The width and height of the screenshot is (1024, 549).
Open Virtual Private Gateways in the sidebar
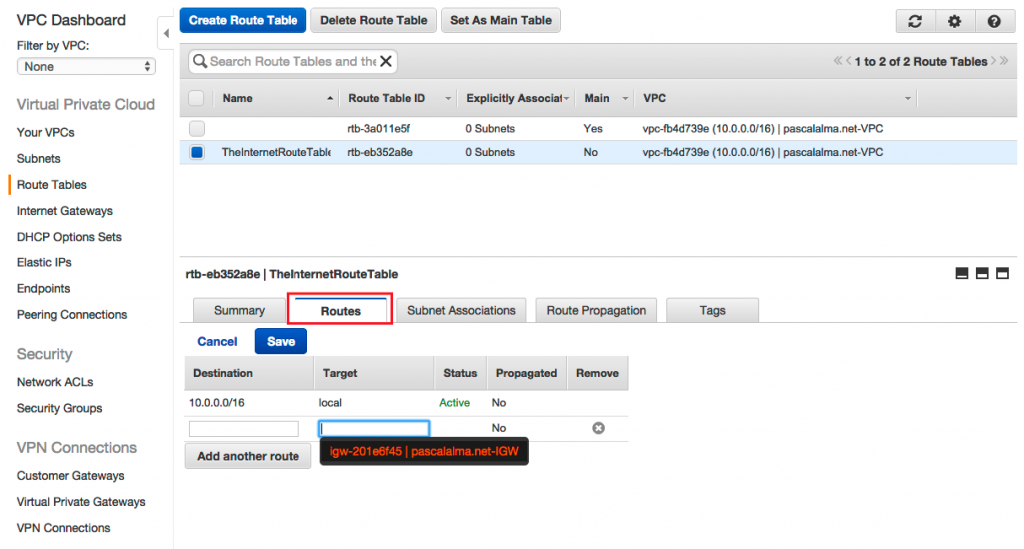[81, 502]
